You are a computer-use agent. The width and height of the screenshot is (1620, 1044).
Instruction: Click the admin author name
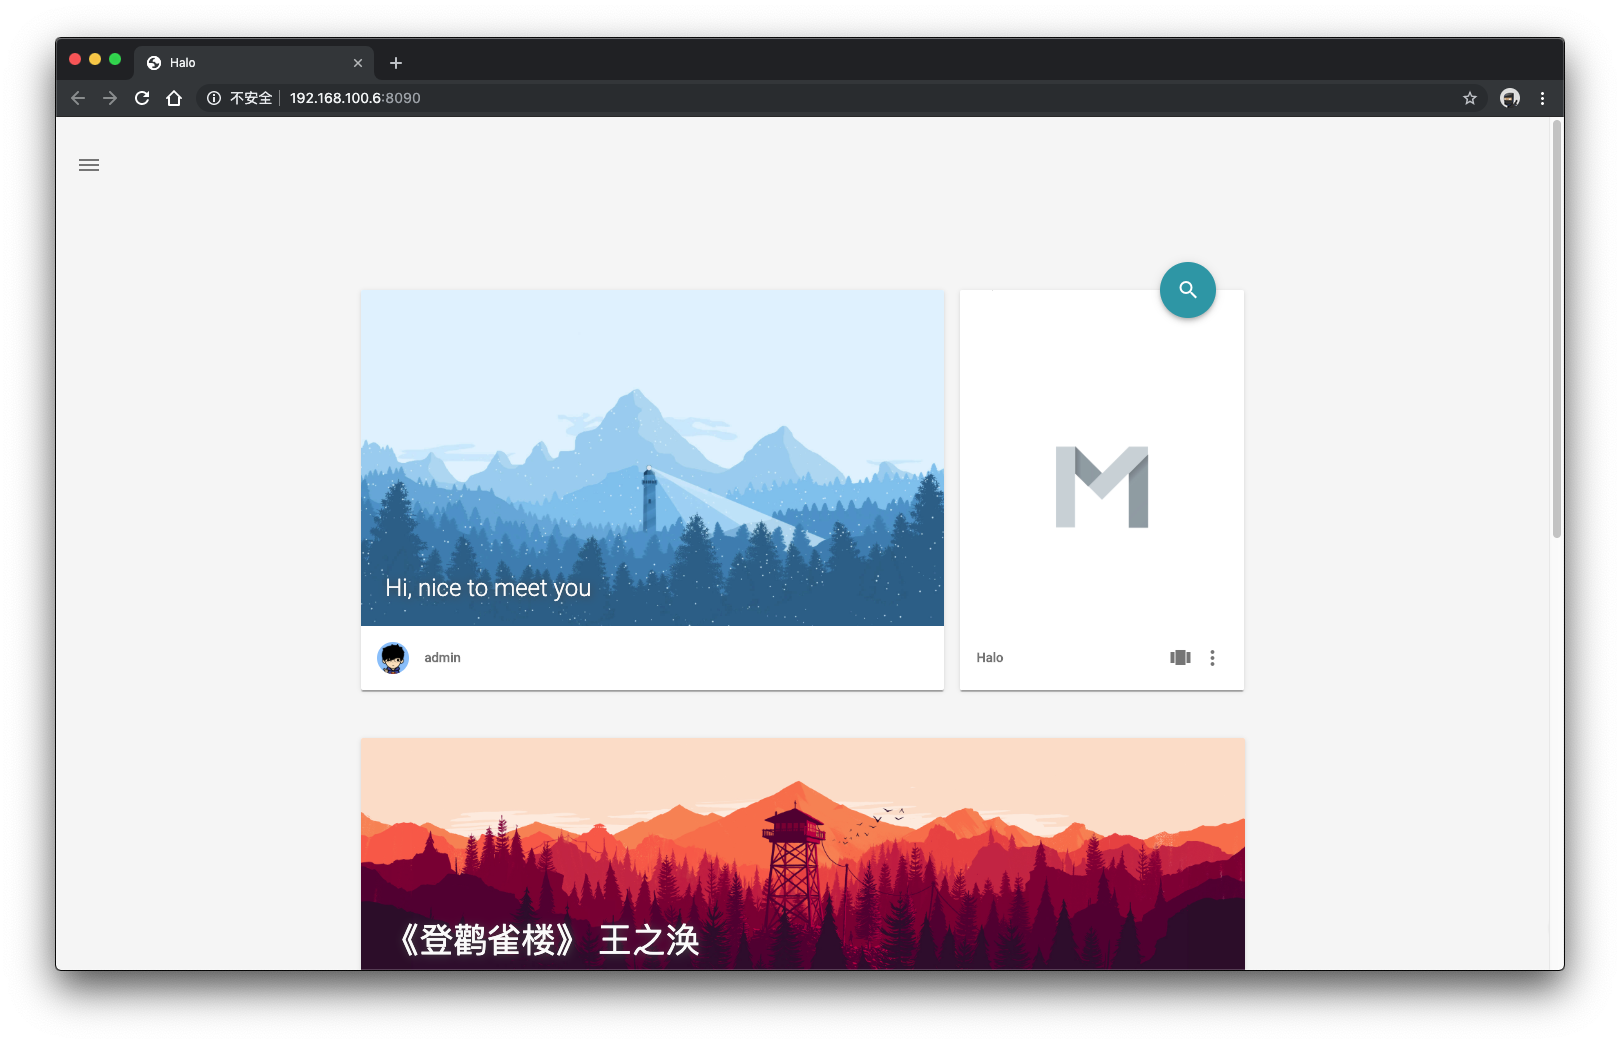(442, 657)
